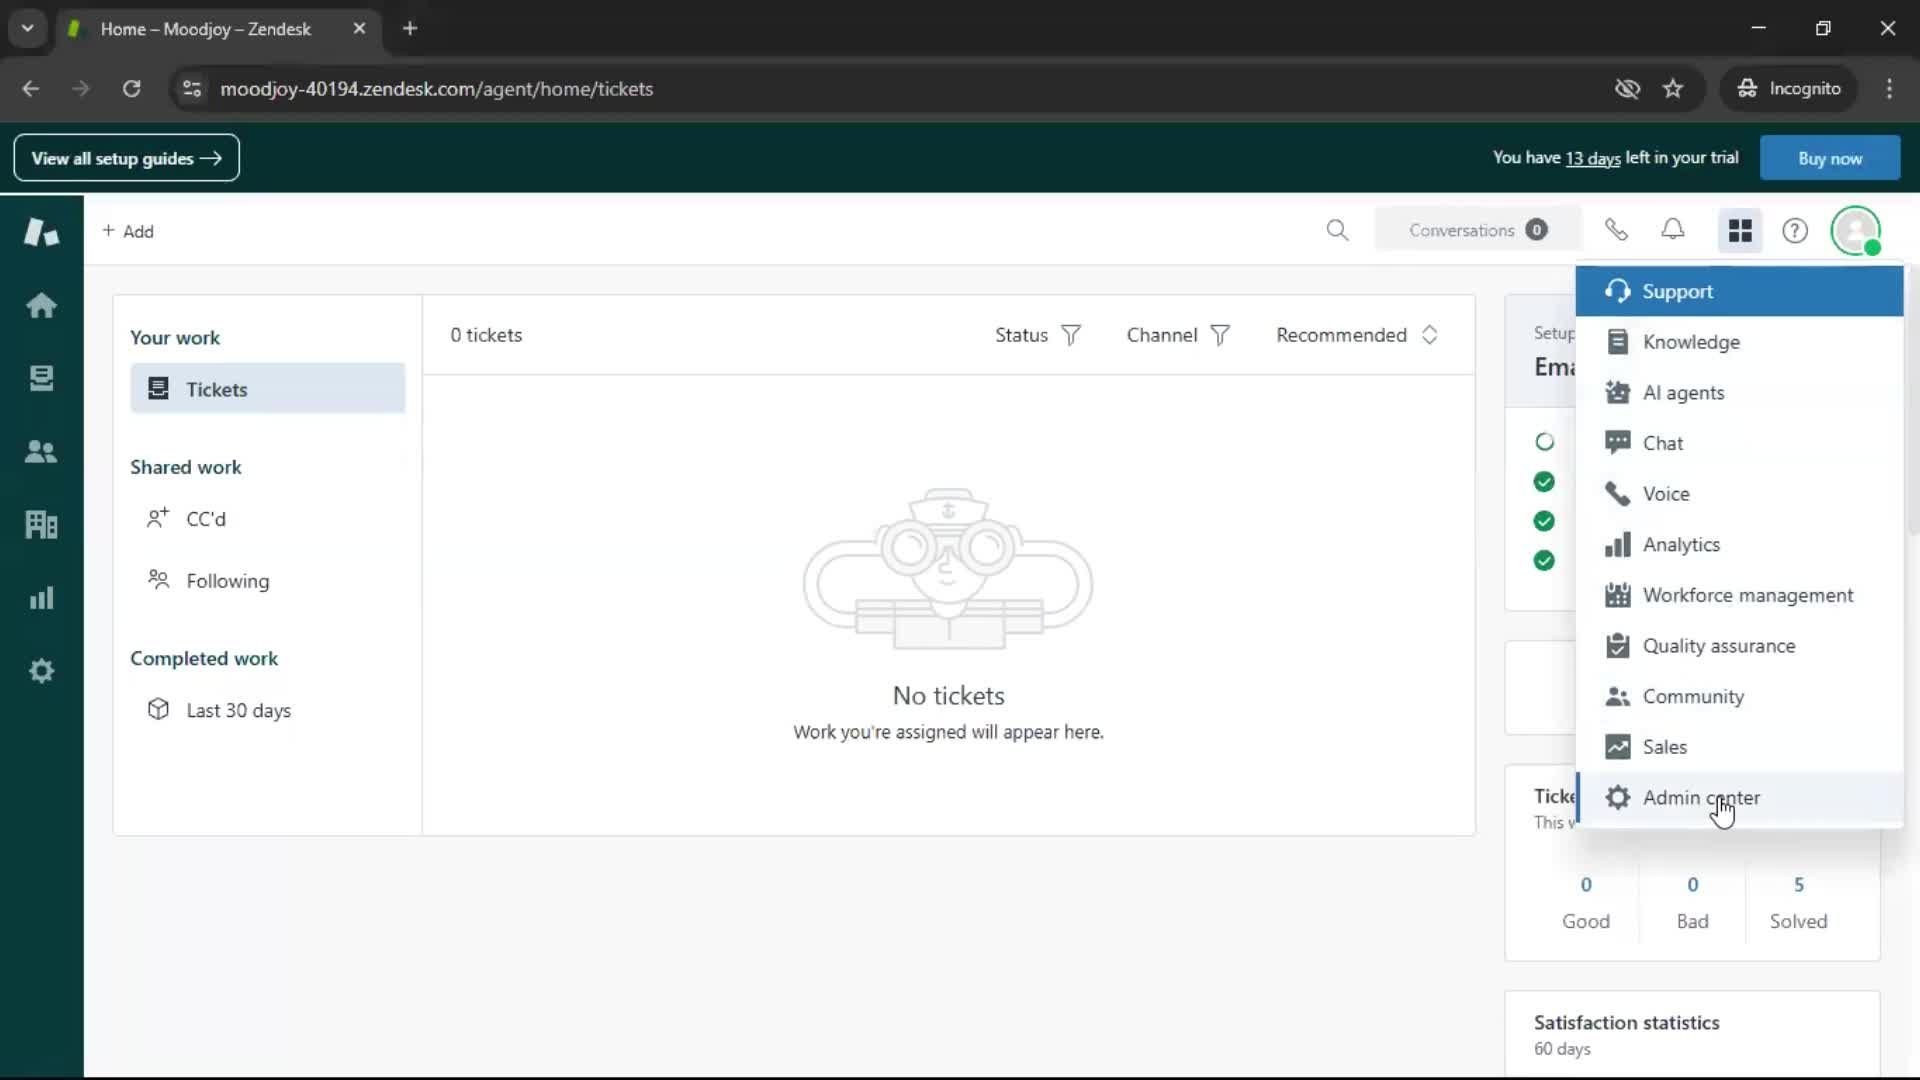
Task: Click the Incognito indicator button
Action: pyautogui.click(x=1789, y=89)
